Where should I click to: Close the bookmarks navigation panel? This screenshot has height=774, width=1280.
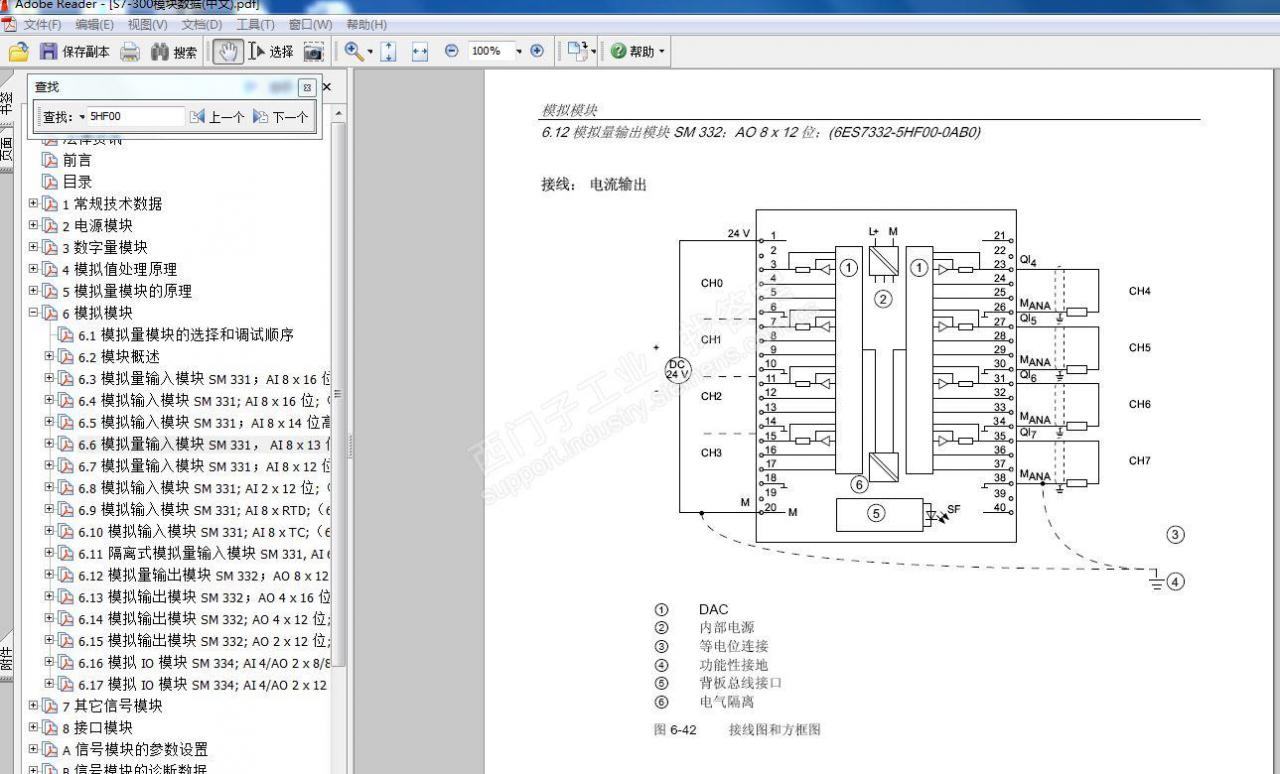coord(327,87)
